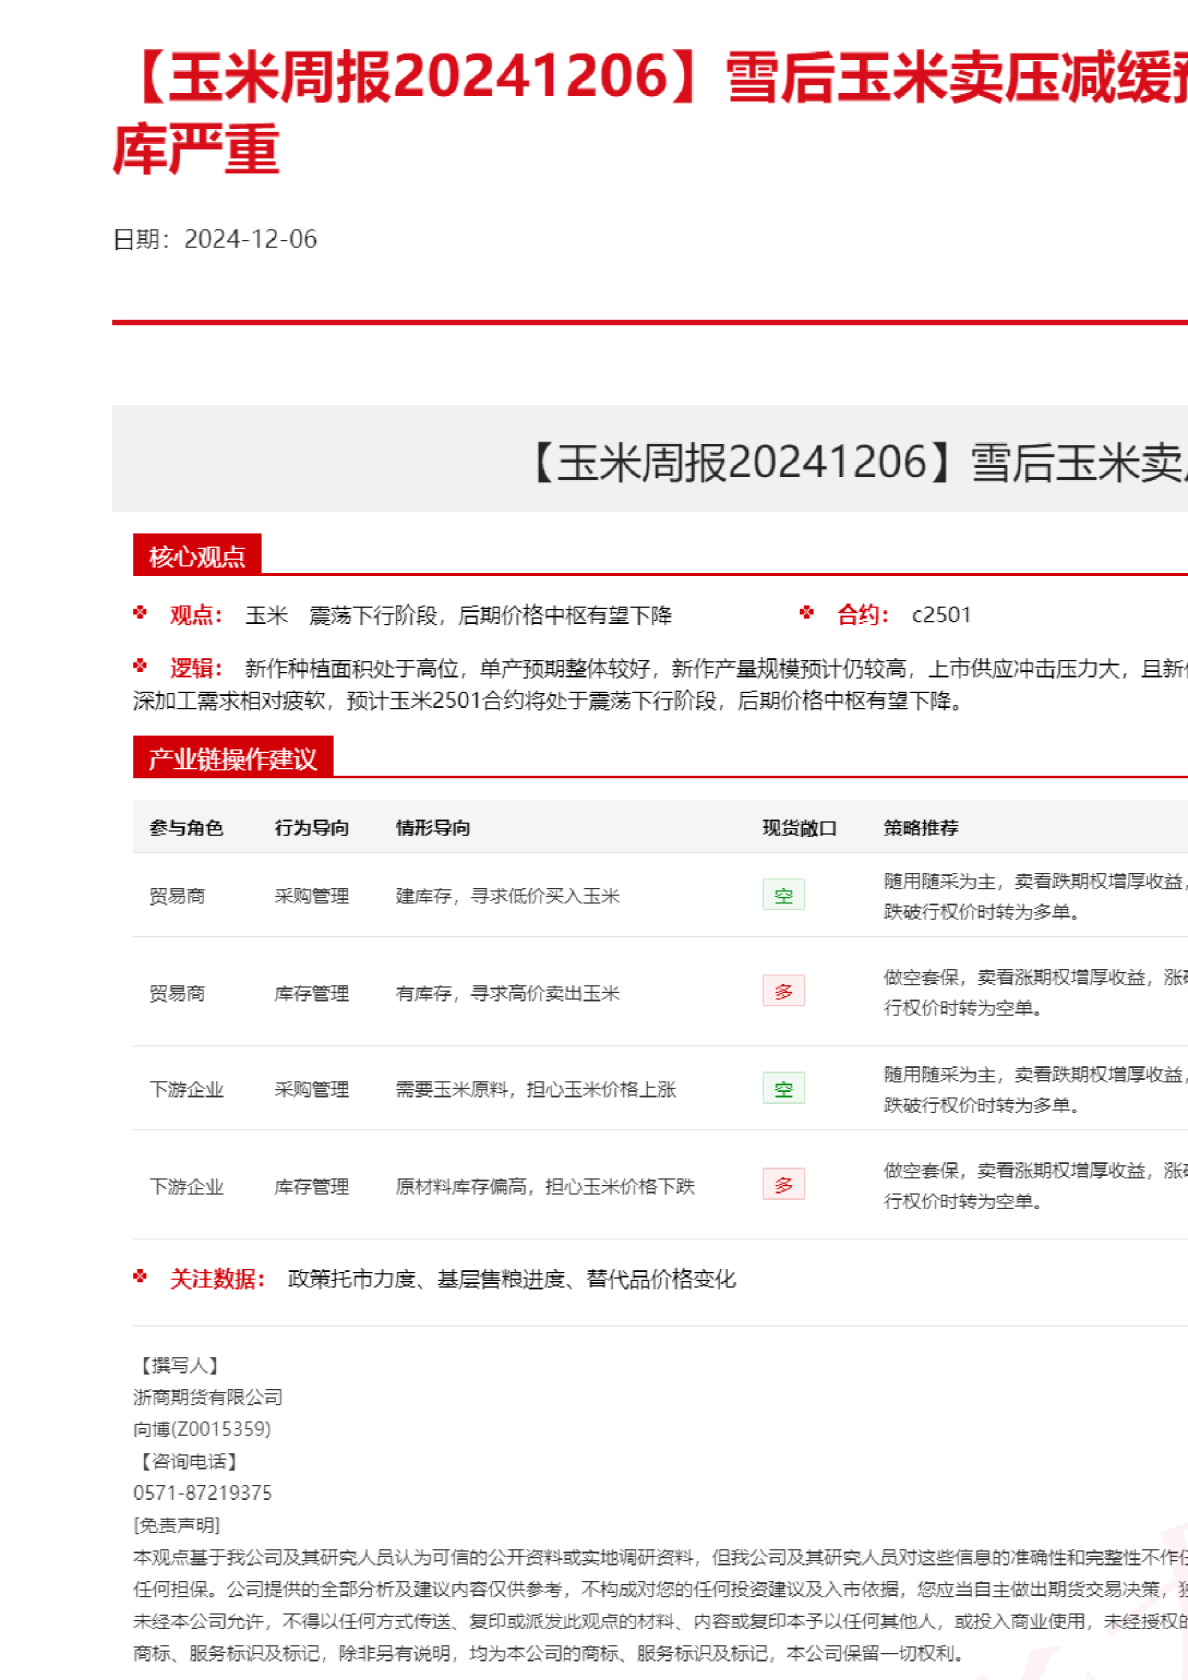1188x1680 pixels.
Task: Click the red bullet icon before 观点
Action: (x=141, y=613)
